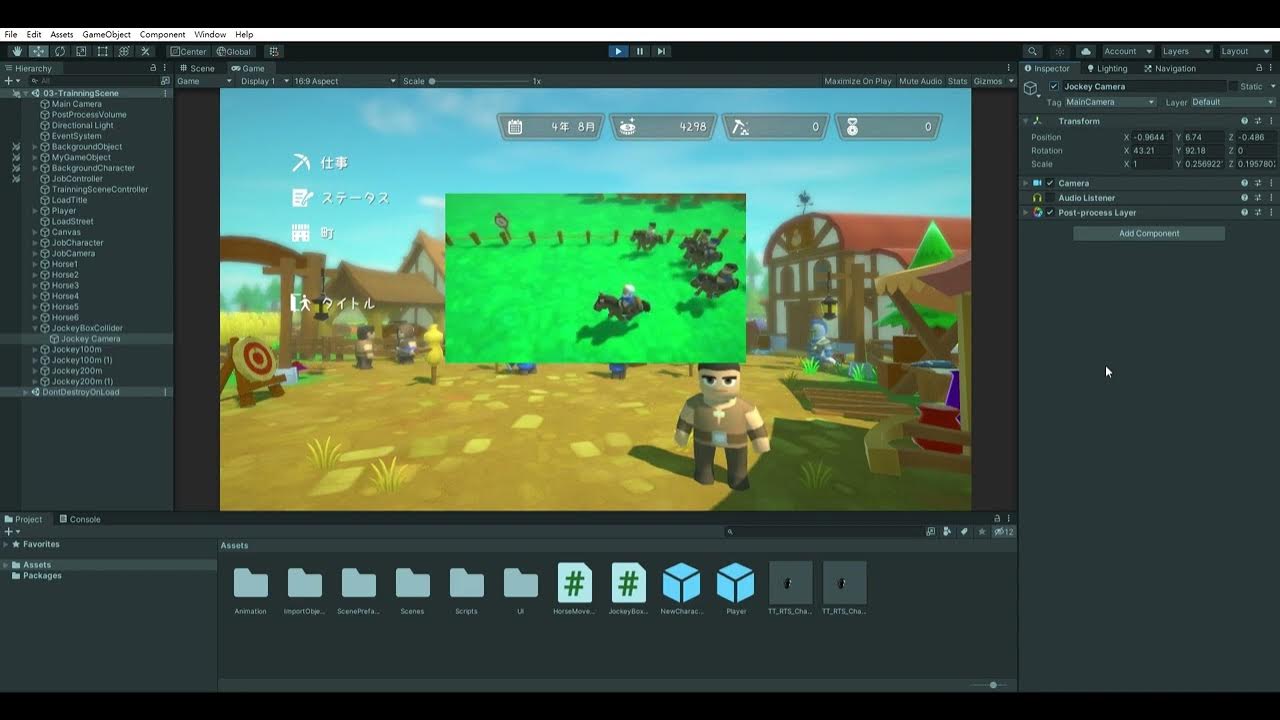Open the cloud services icon
This screenshot has width=1280, height=720.
[x=1086, y=51]
